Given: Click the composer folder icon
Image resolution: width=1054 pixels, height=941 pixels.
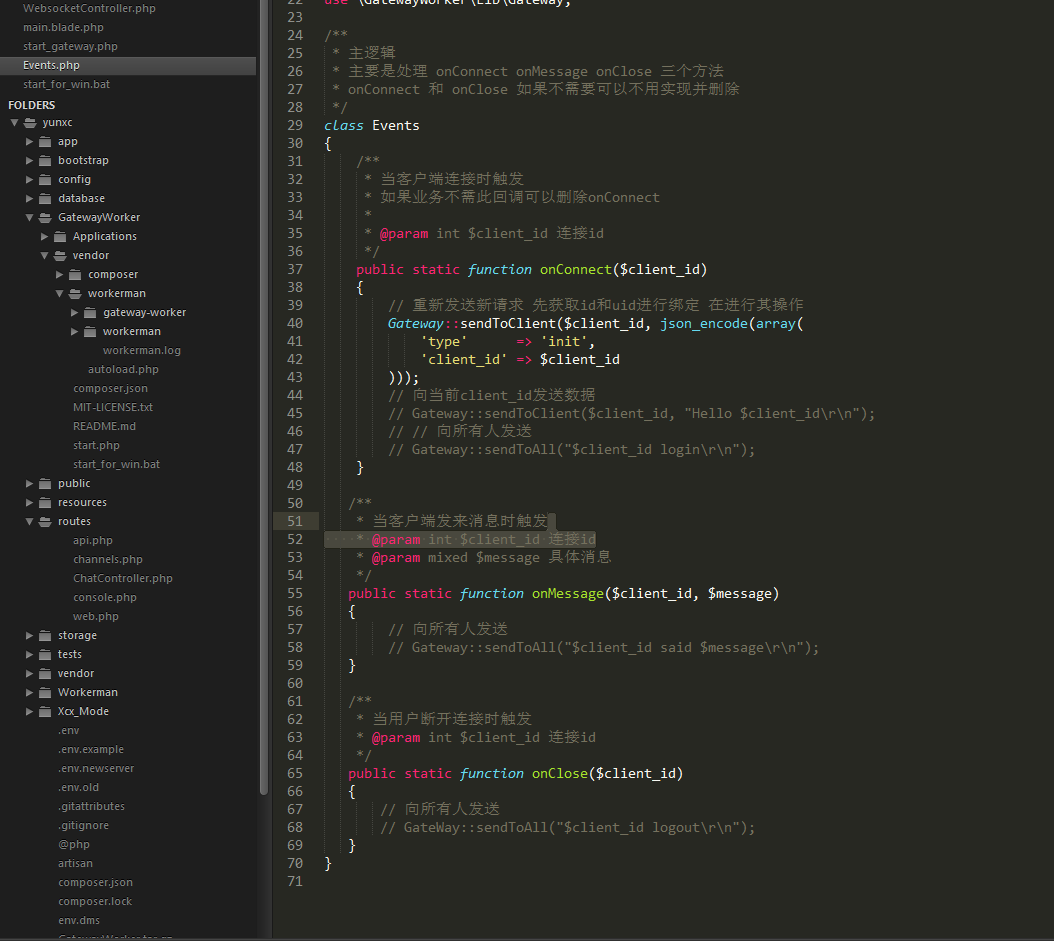Looking at the screenshot, I should pos(75,274).
